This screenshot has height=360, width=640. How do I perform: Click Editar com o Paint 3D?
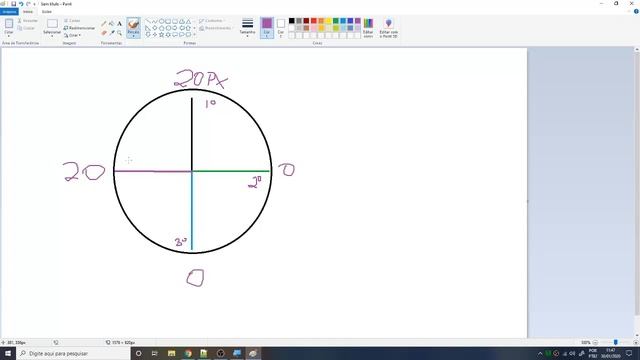[388, 28]
